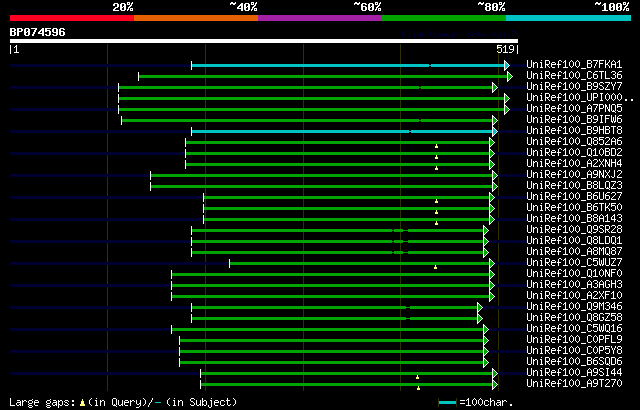This screenshot has width=640, height=410.
Task: Click the cyan alignment bar for UniRef100_B7FKA1
Action: tap(348, 65)
